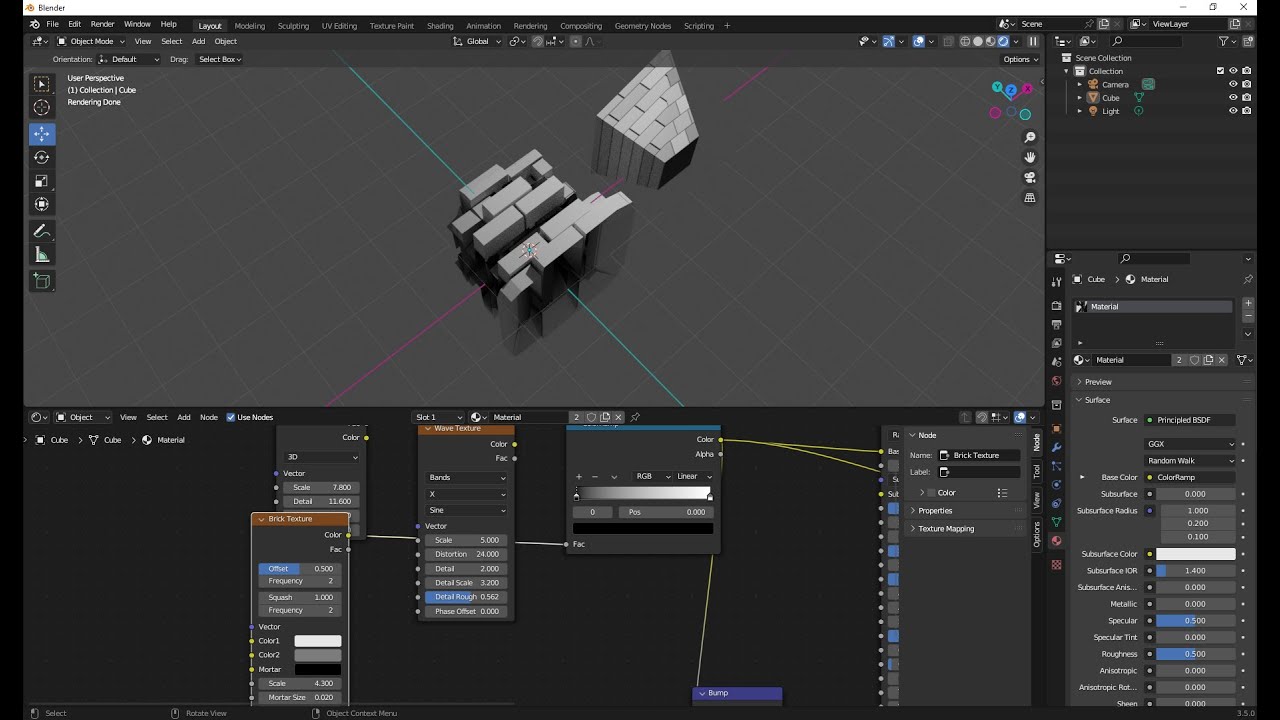Add a color stop with plus on ColorRamp
This screenshot has height=720, width=1280.
[x=578, y=476]
